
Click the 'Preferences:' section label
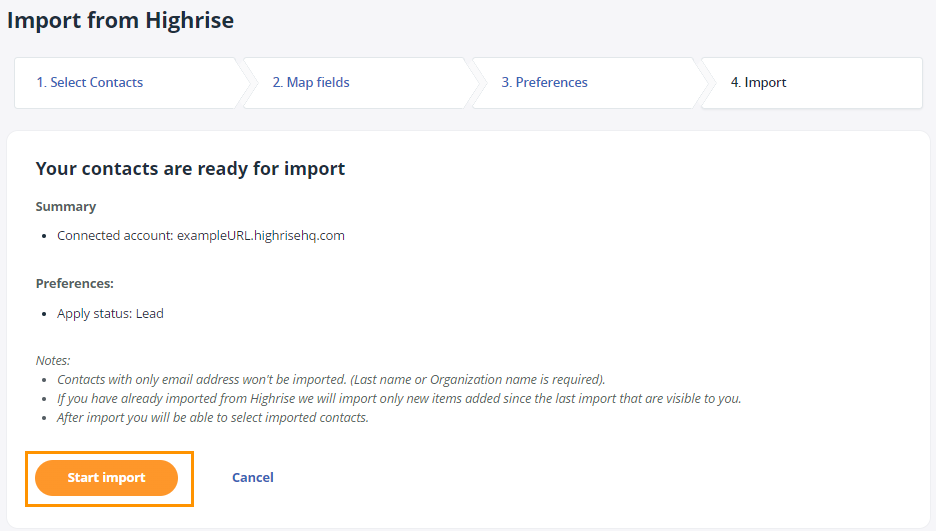(75, 283)
